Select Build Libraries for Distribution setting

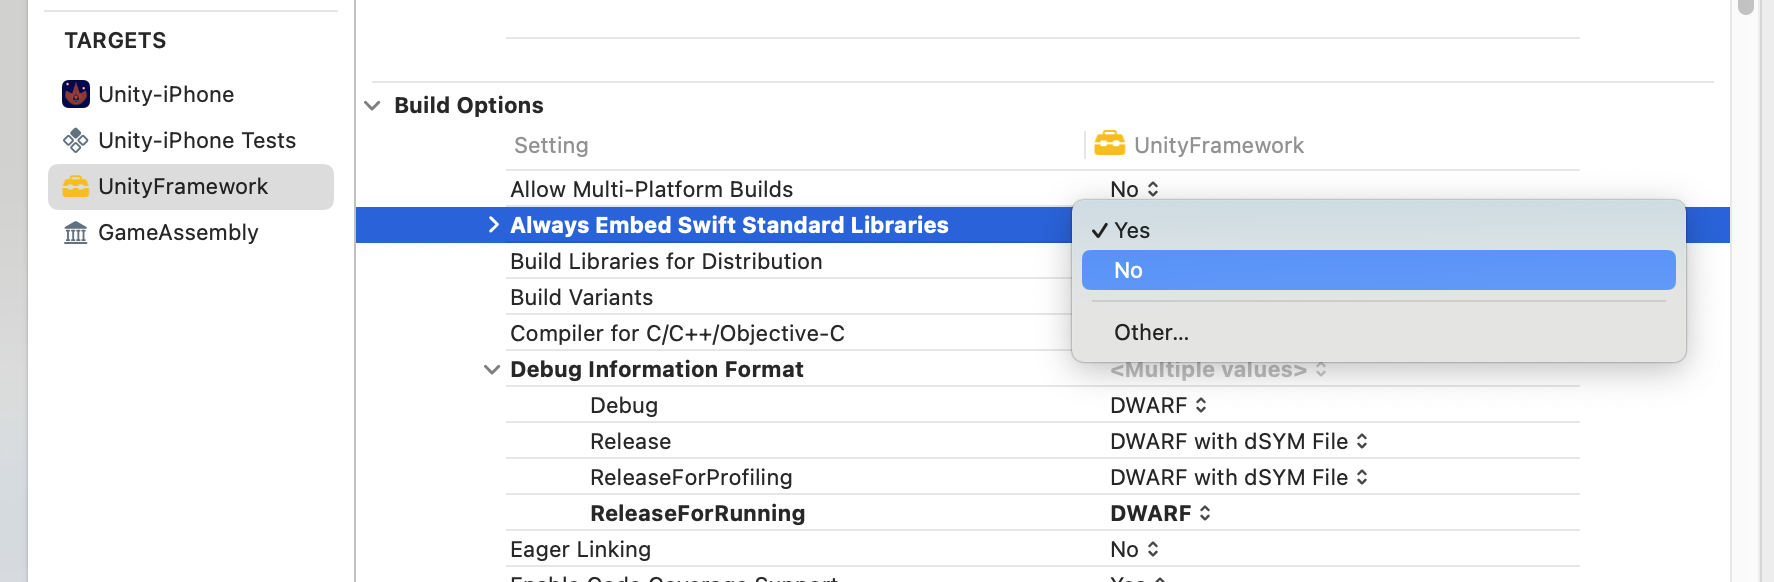click(x=666, y=261)
